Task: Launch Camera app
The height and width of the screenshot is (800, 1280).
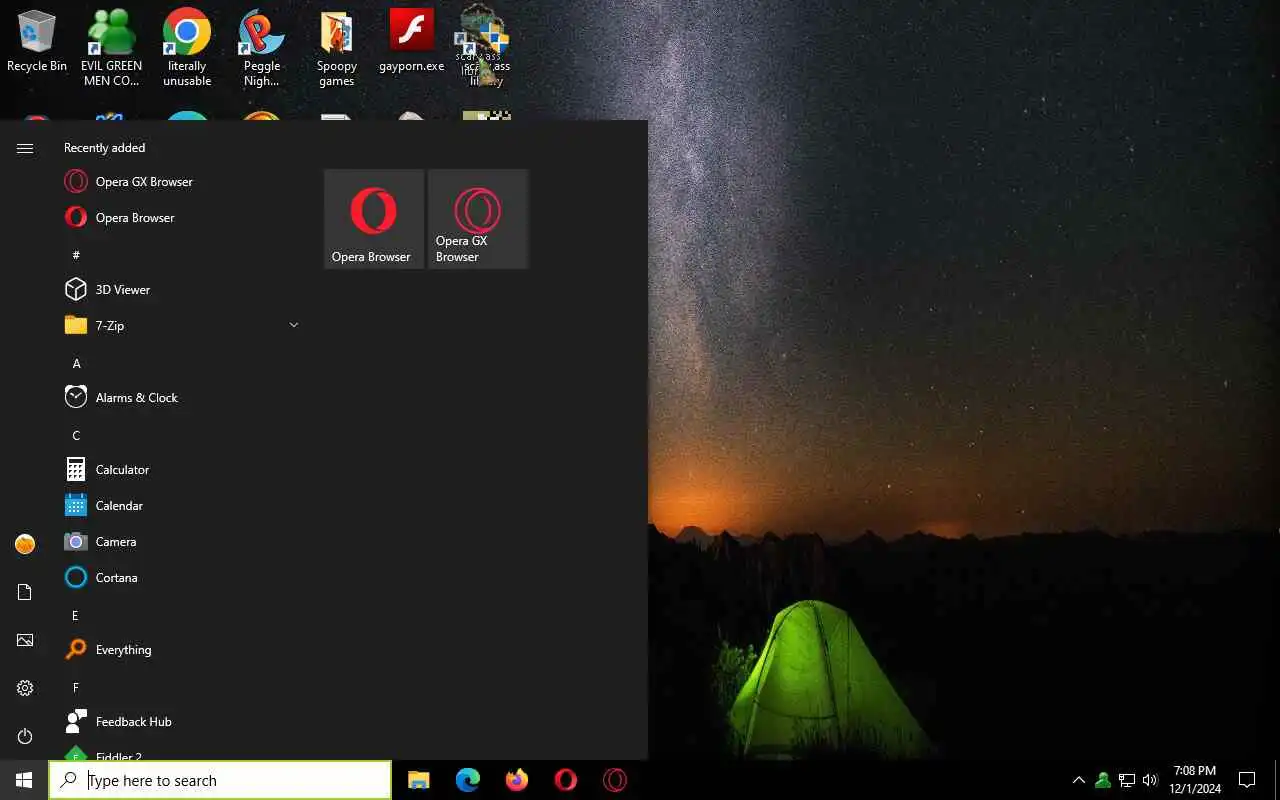Action: [x=180, y=542]
